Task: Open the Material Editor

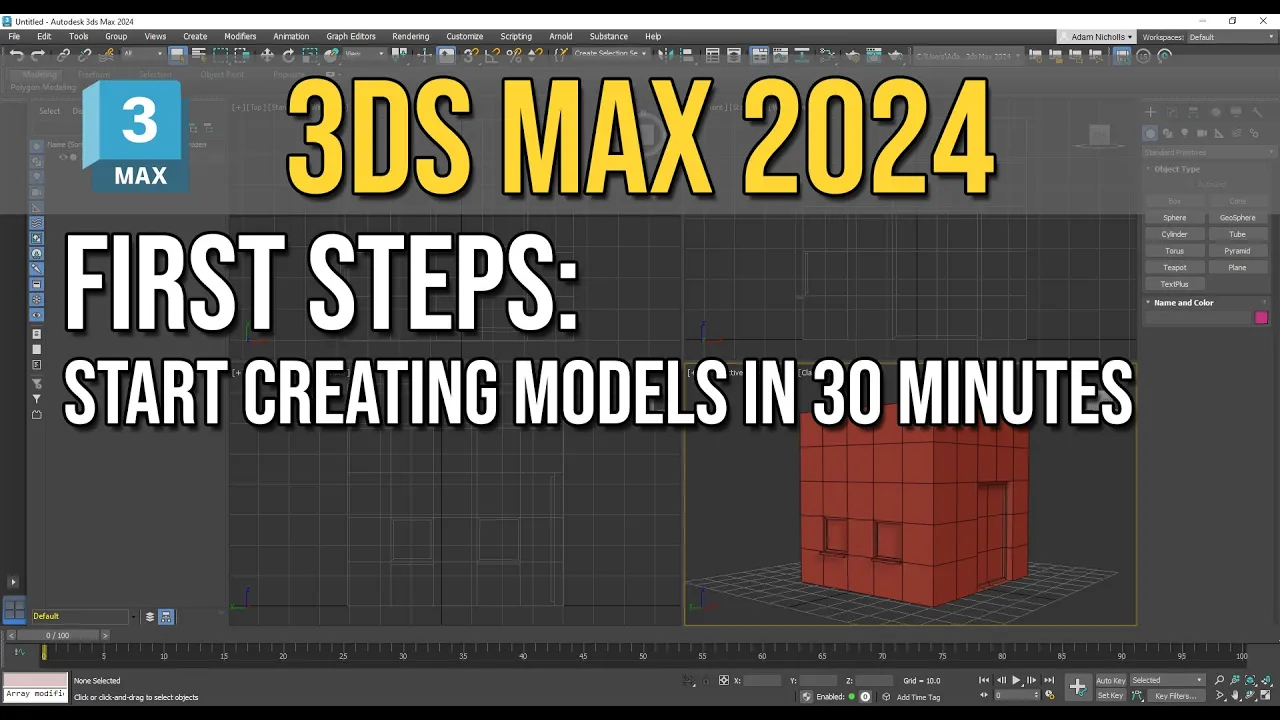Action: (829, 55)
